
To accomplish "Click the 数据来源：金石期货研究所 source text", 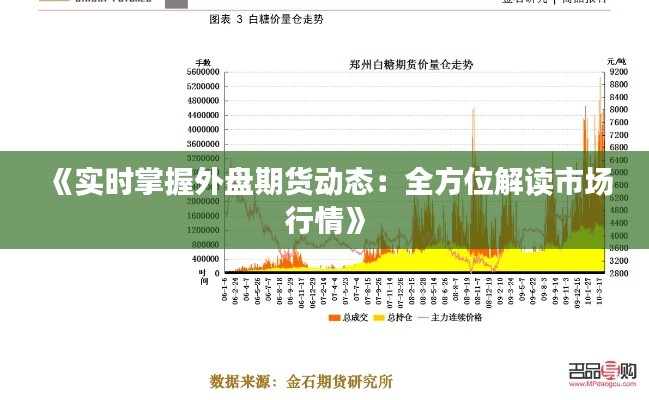I will [x=301, y=381].
